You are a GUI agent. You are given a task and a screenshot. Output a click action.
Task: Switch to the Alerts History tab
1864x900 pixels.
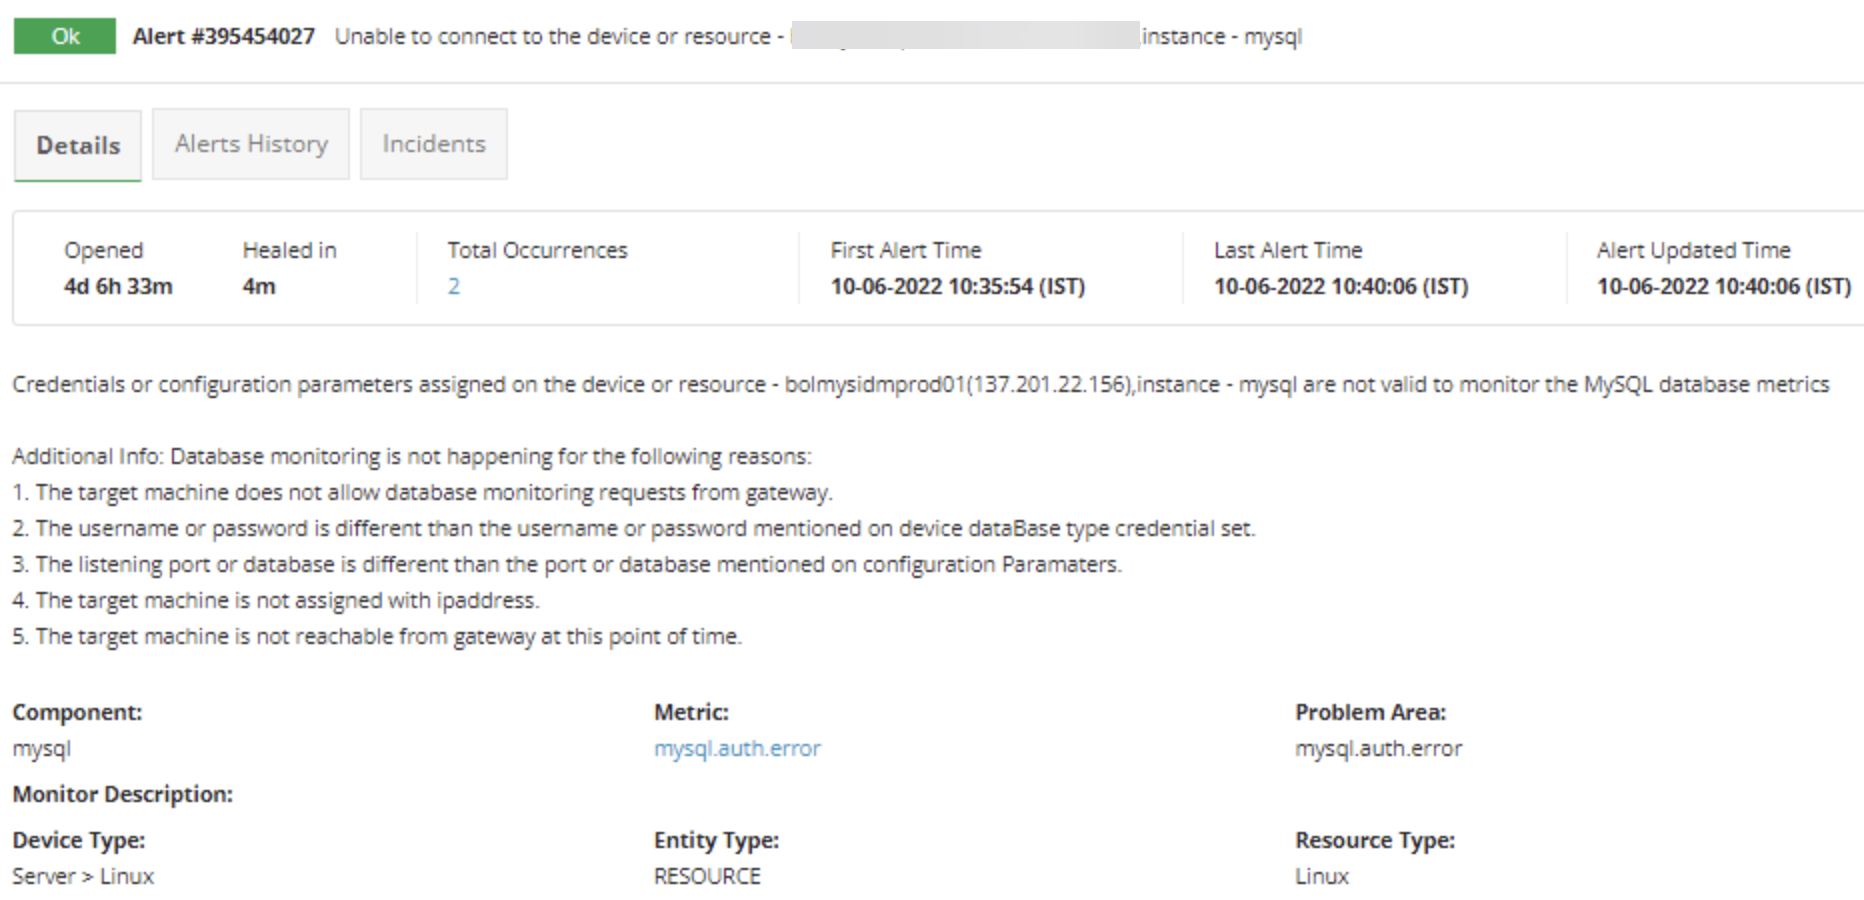pos(251,144)
